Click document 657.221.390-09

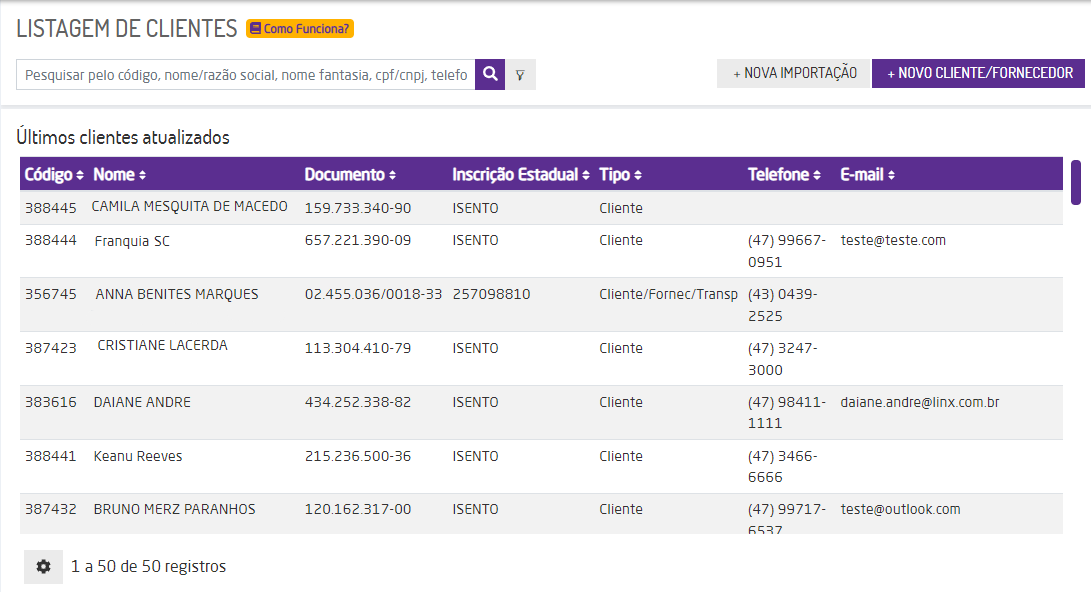click(358, 240)
